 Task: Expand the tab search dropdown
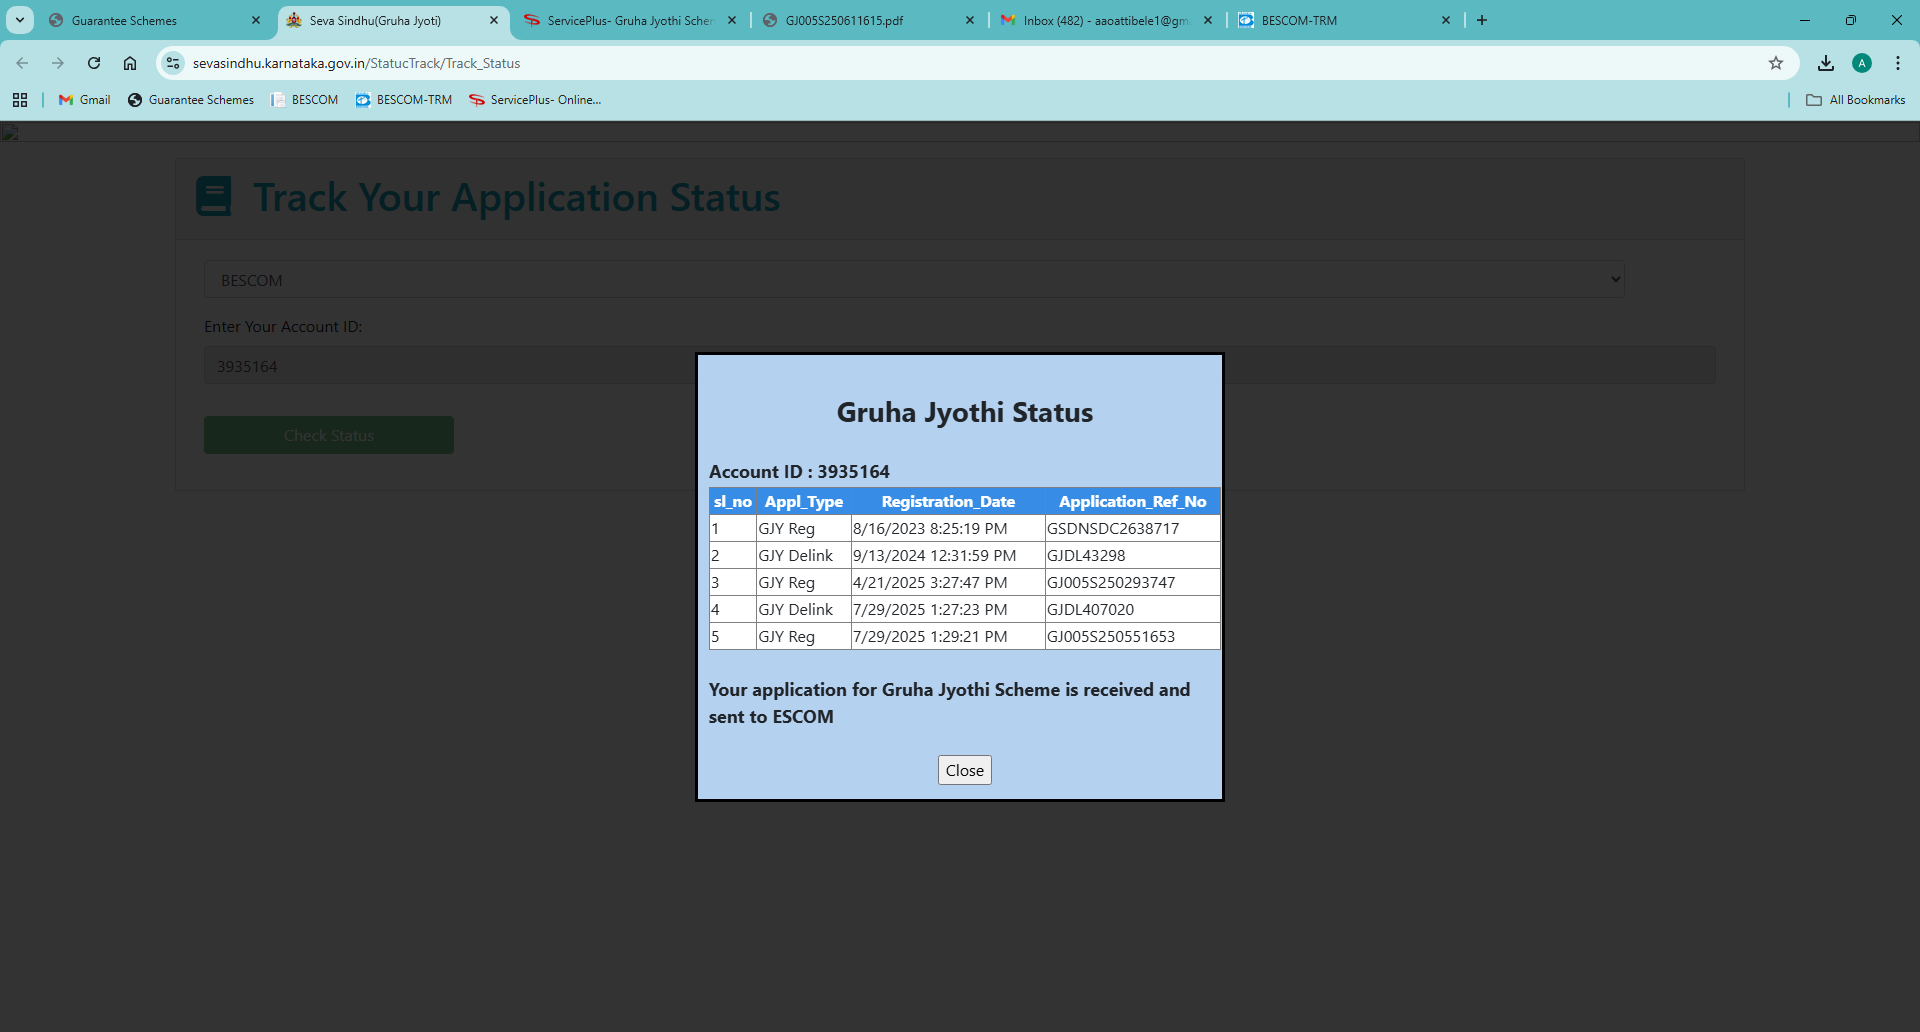19,20
